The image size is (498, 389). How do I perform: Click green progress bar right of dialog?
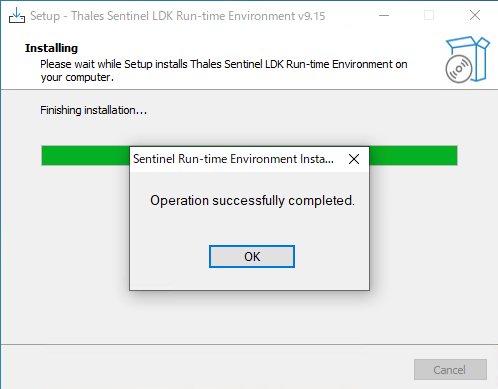413,155
